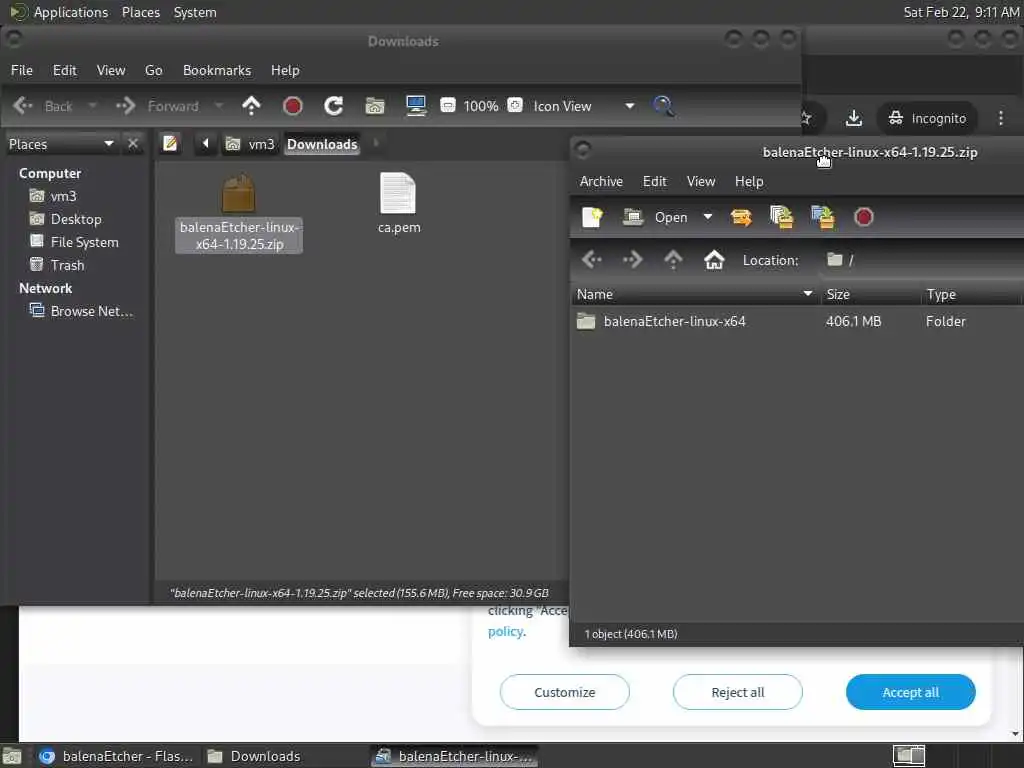Open the browser three-dot menu
This screenshot has height=768, width=1024.
[1000, 118]
